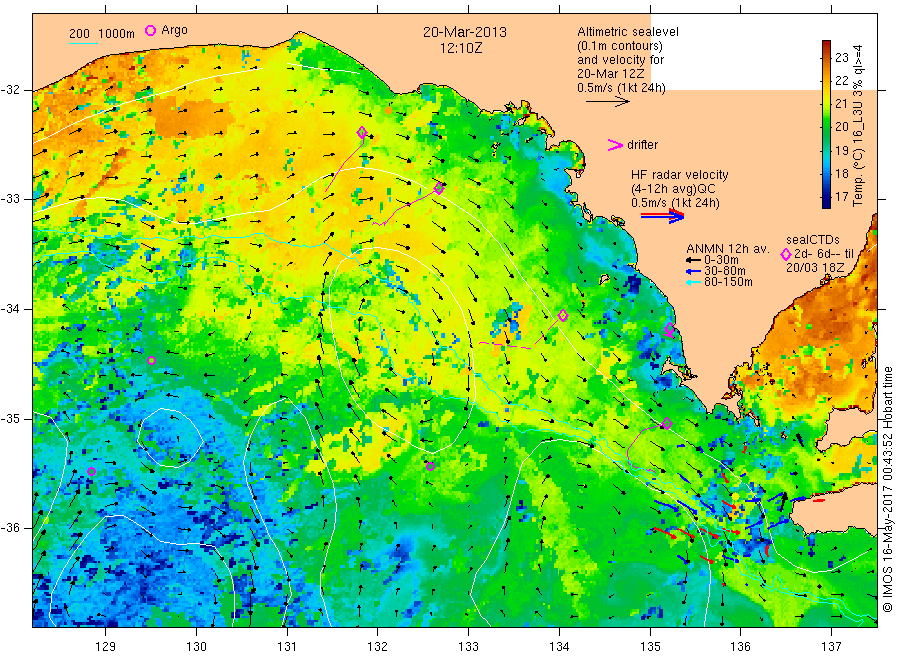Click the '131' longitude axis label

point(287,647)
